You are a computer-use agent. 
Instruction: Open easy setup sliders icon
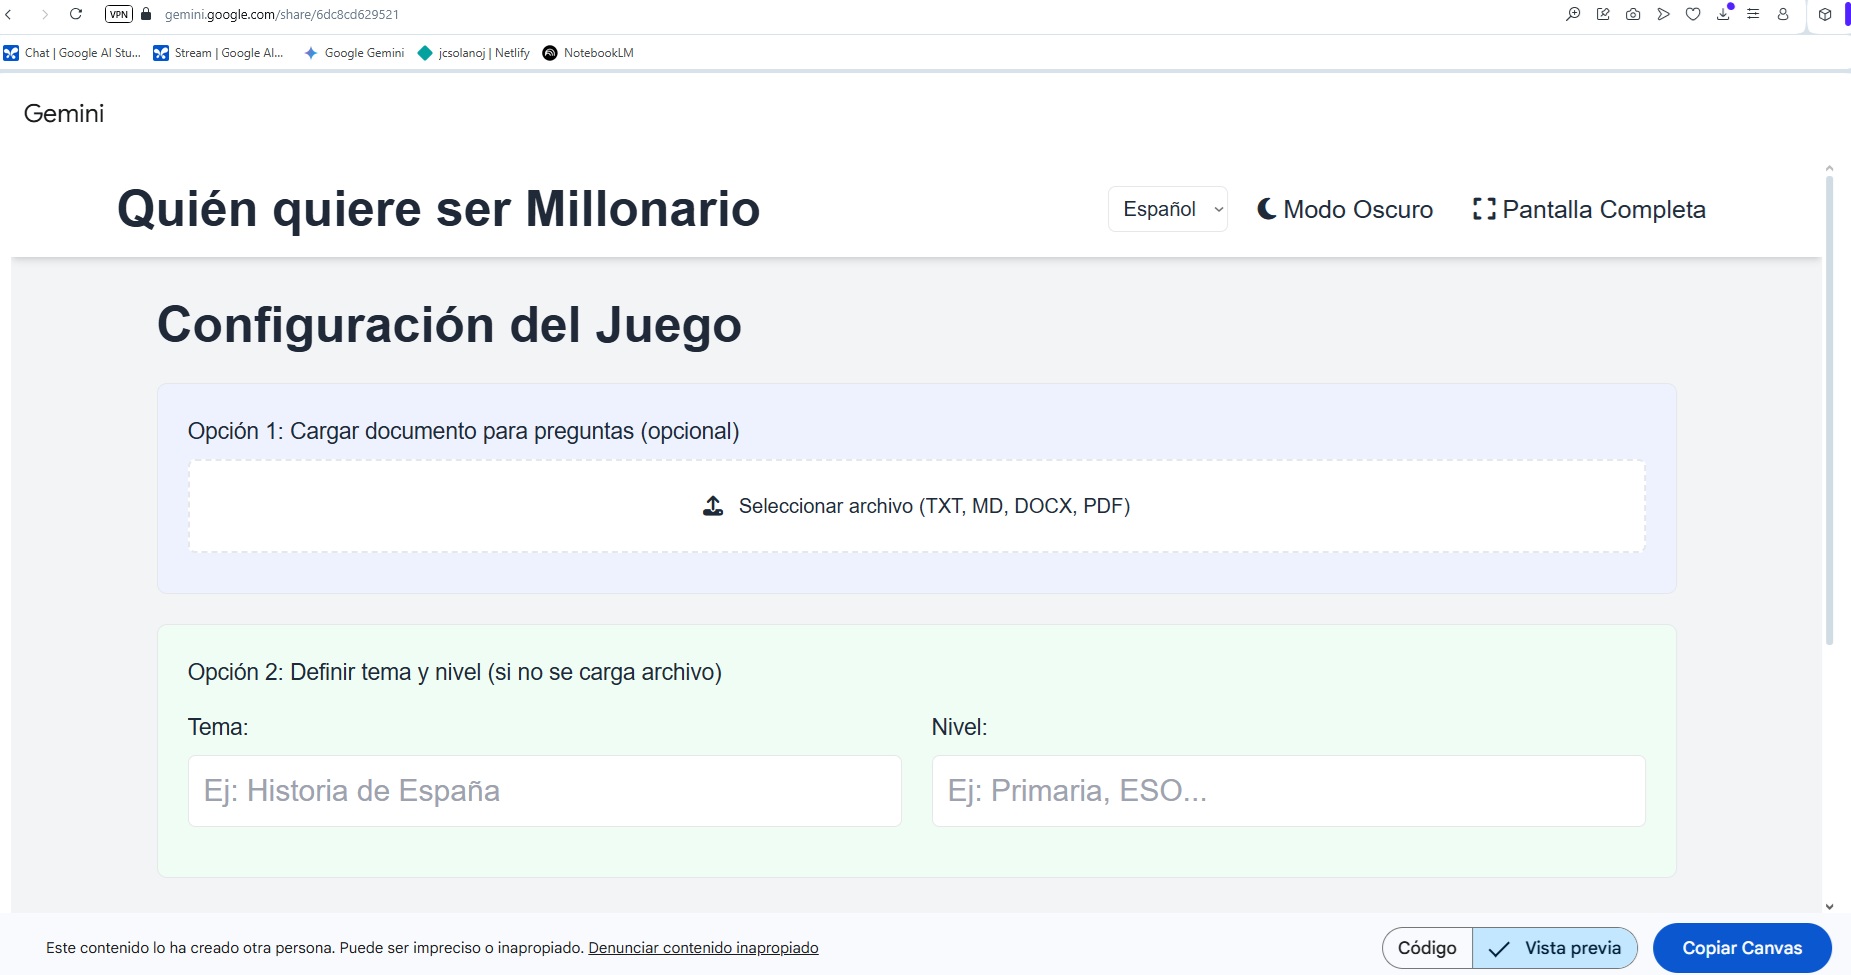click(1753, 14)
